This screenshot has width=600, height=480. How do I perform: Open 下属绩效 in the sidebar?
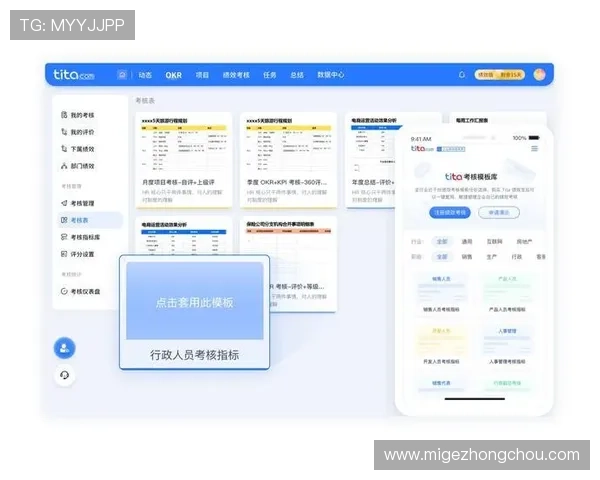(78, 149)
